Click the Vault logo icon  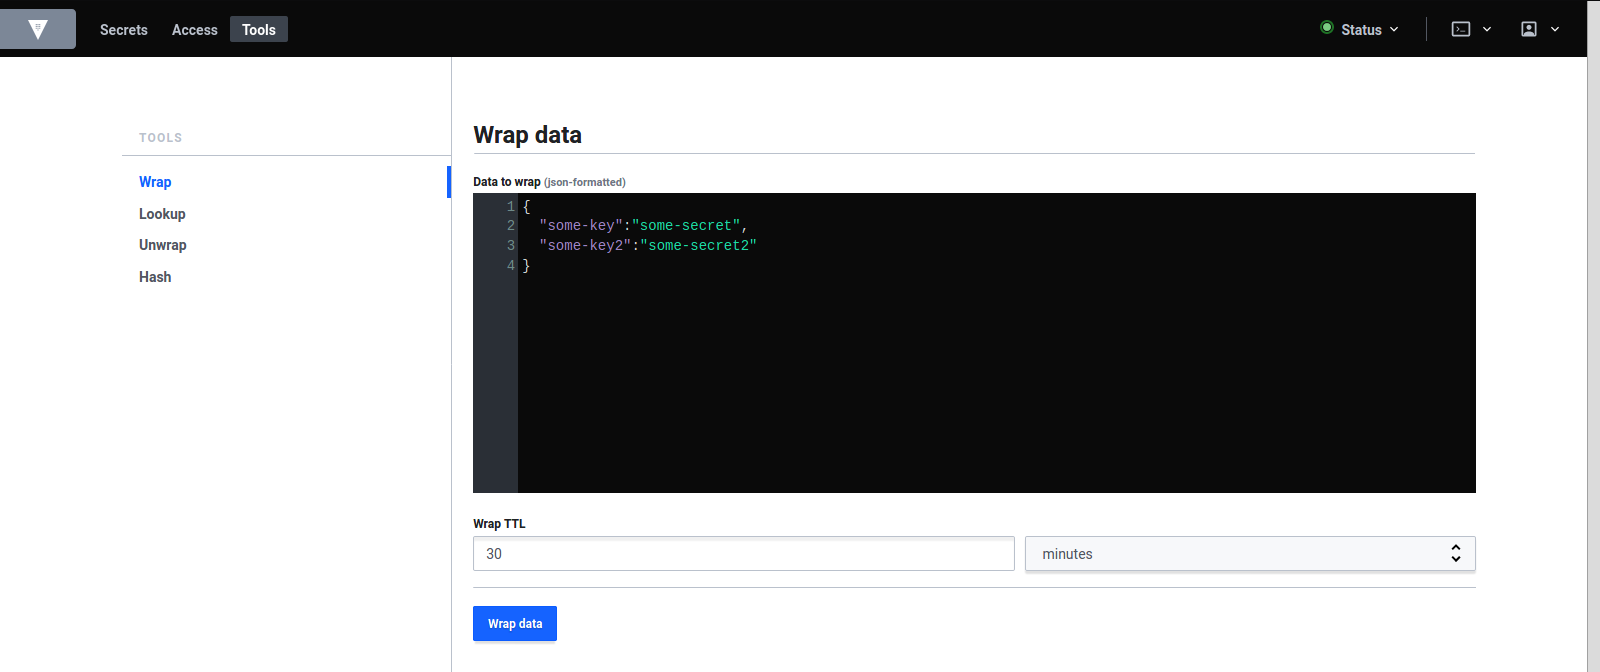click(38, 29)
